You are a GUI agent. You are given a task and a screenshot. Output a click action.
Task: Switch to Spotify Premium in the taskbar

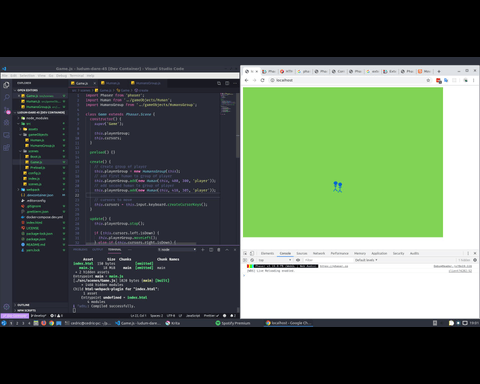233,323
